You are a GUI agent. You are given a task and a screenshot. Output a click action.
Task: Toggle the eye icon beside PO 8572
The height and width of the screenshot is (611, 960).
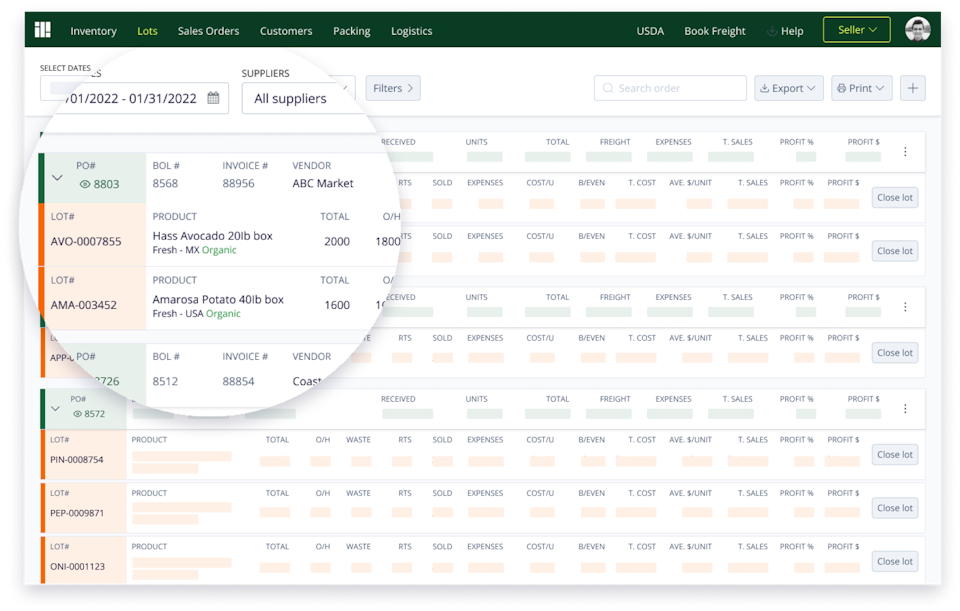(x=77, y=414)
